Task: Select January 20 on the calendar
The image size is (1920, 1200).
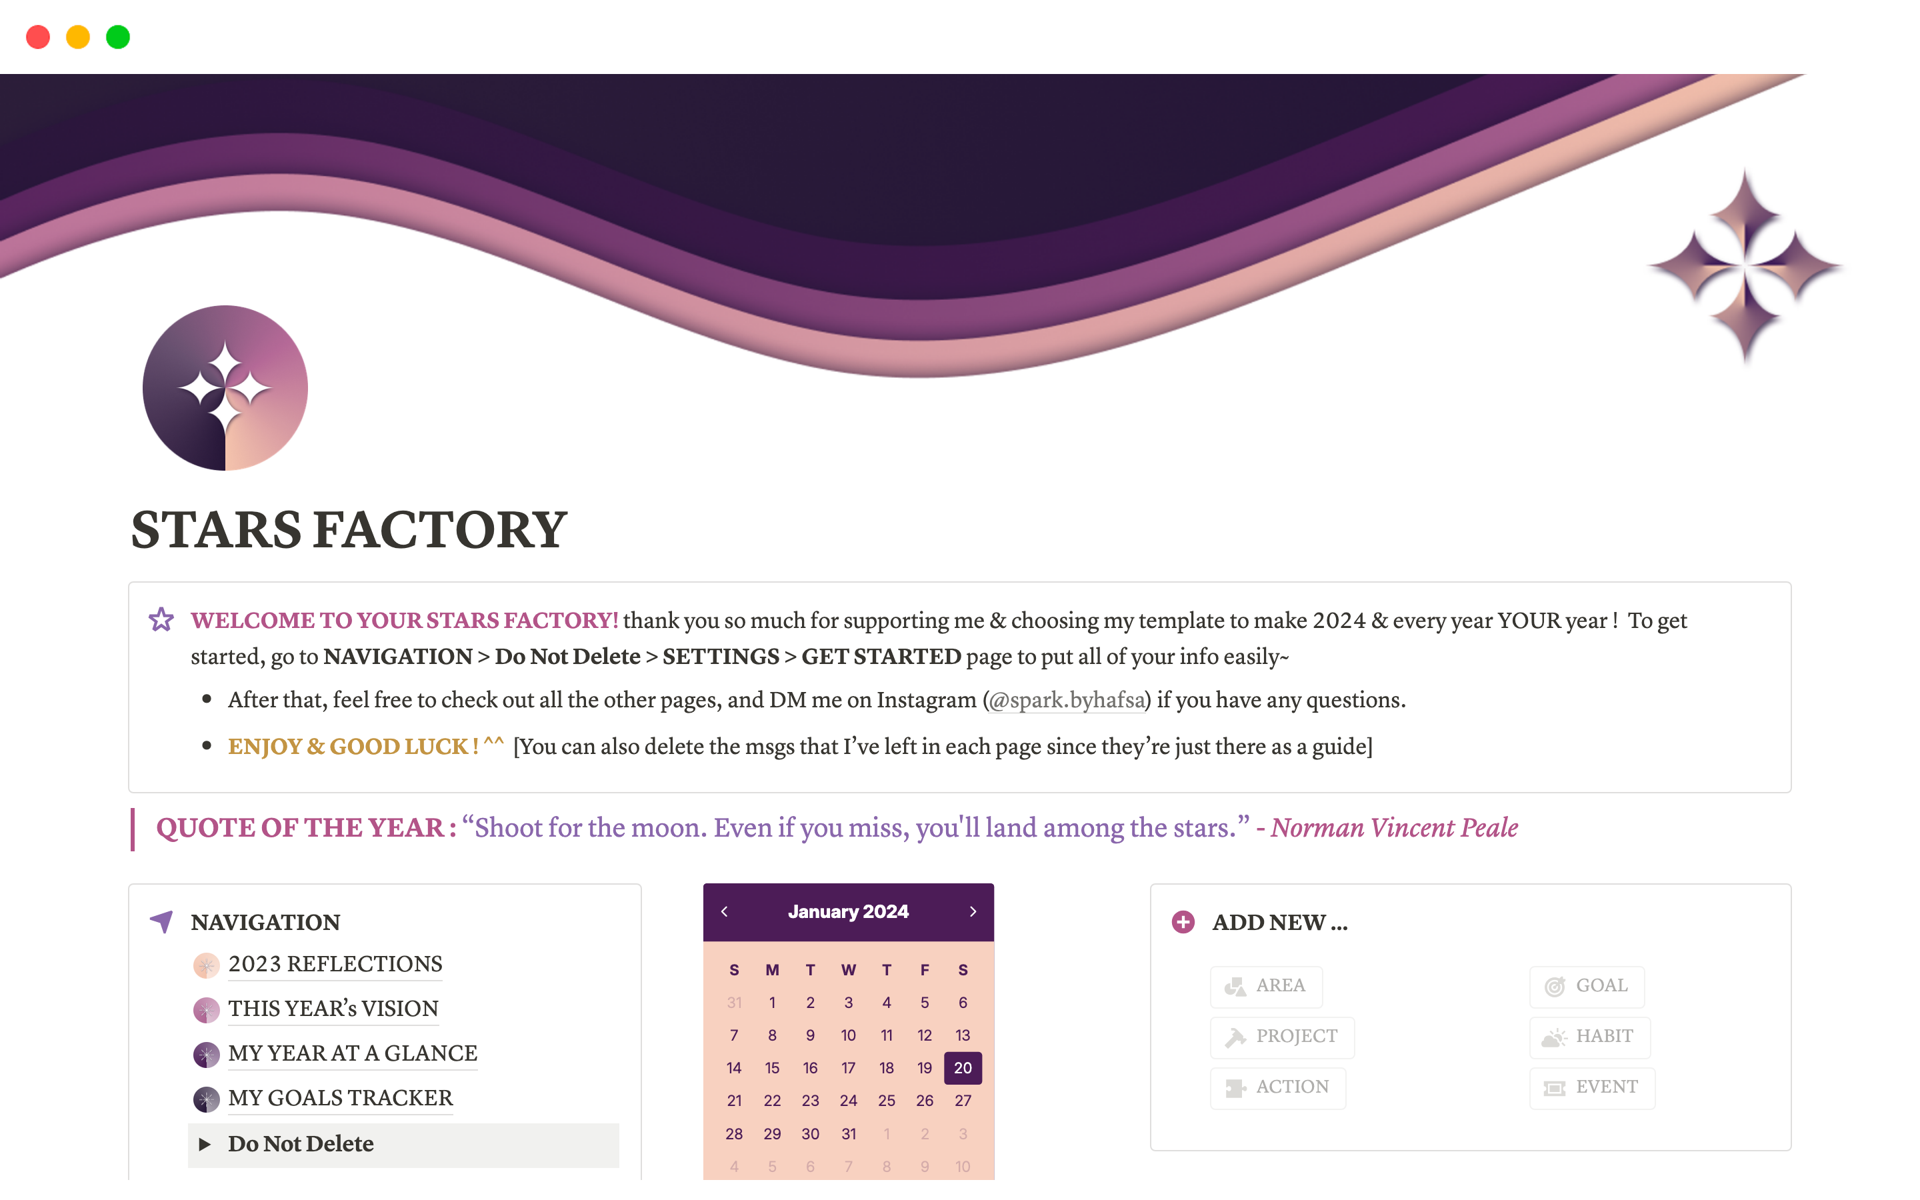Action: pos(963,1067)
